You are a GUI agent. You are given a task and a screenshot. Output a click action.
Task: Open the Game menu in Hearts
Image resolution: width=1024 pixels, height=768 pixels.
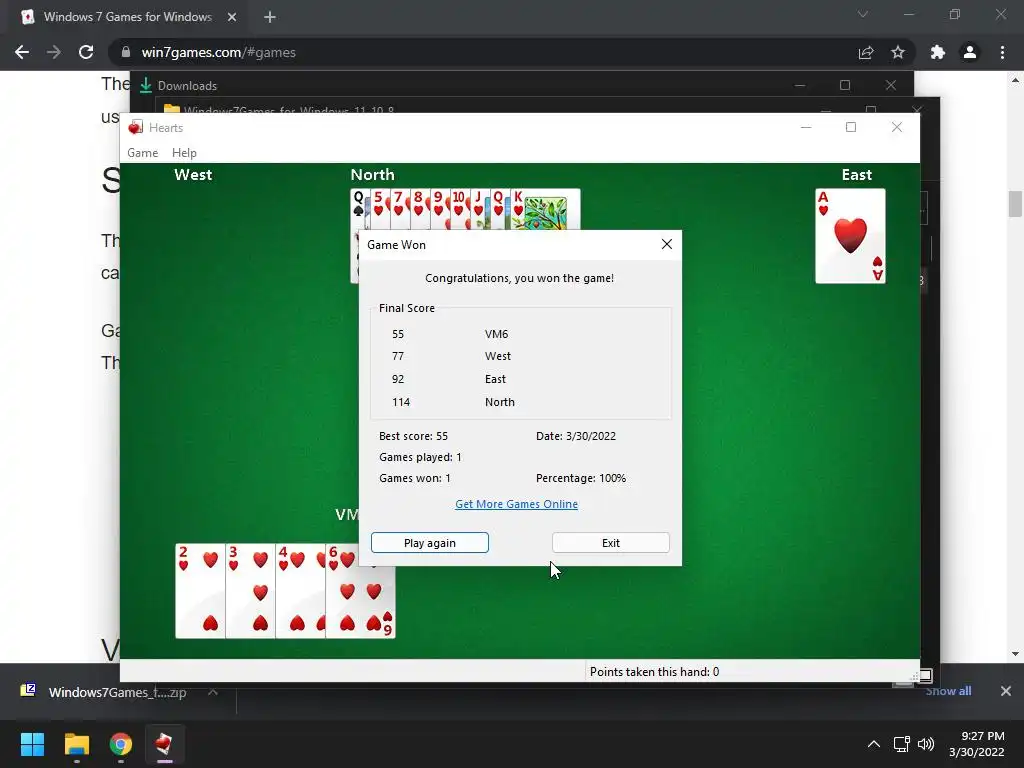pos(142,153)
